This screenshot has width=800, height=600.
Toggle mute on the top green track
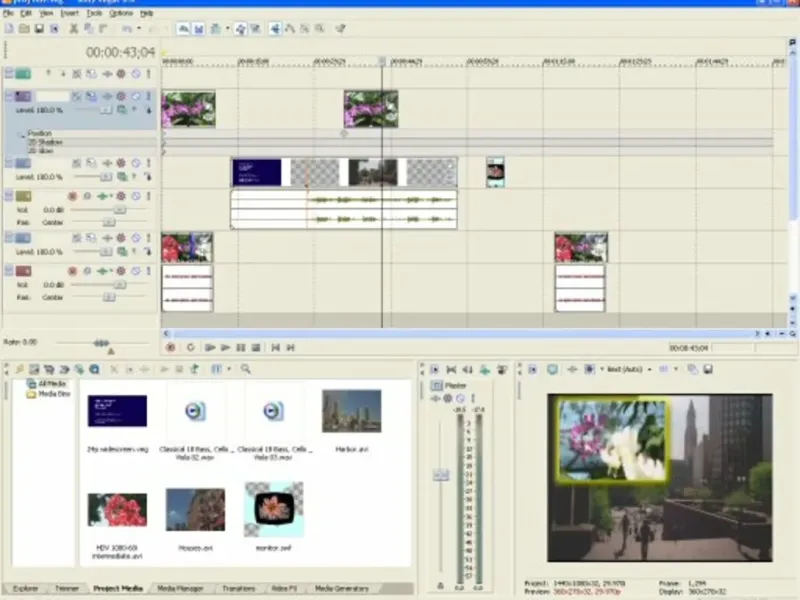coord(135,73)
